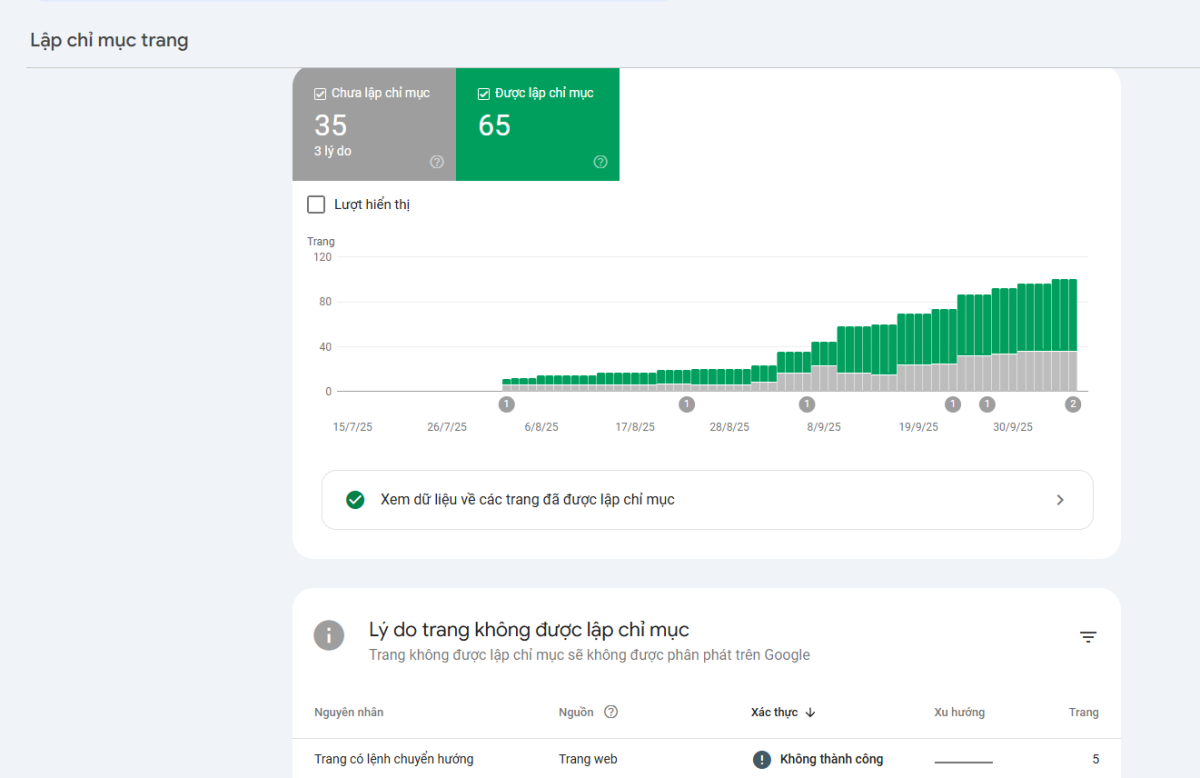Toggle the 'Chưa lập chỉ mục' checkbox

tap(320, 94)
